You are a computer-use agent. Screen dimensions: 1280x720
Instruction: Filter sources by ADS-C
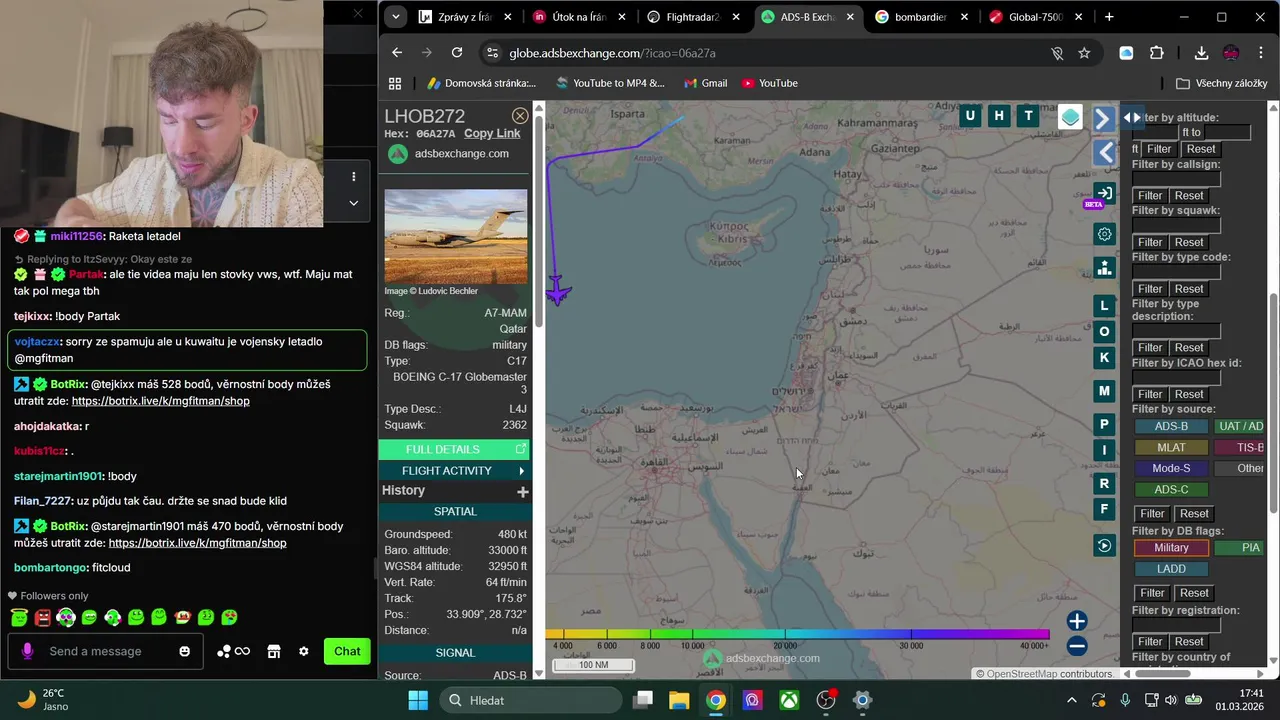(x=1171, y=489)
